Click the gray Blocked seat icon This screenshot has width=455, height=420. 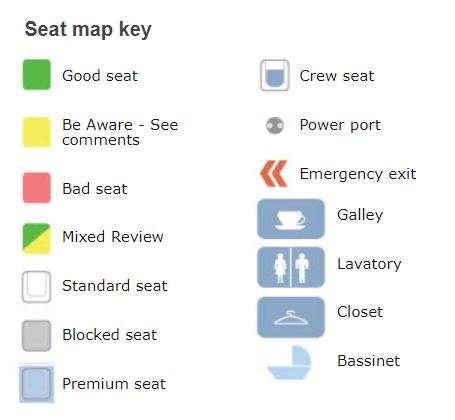37,336
